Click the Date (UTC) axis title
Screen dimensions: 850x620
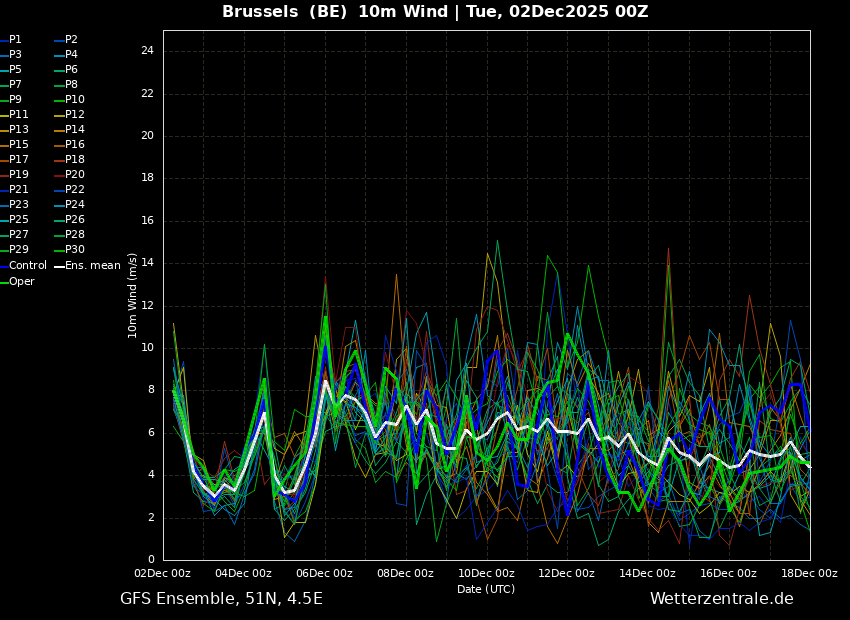point(486,589)
